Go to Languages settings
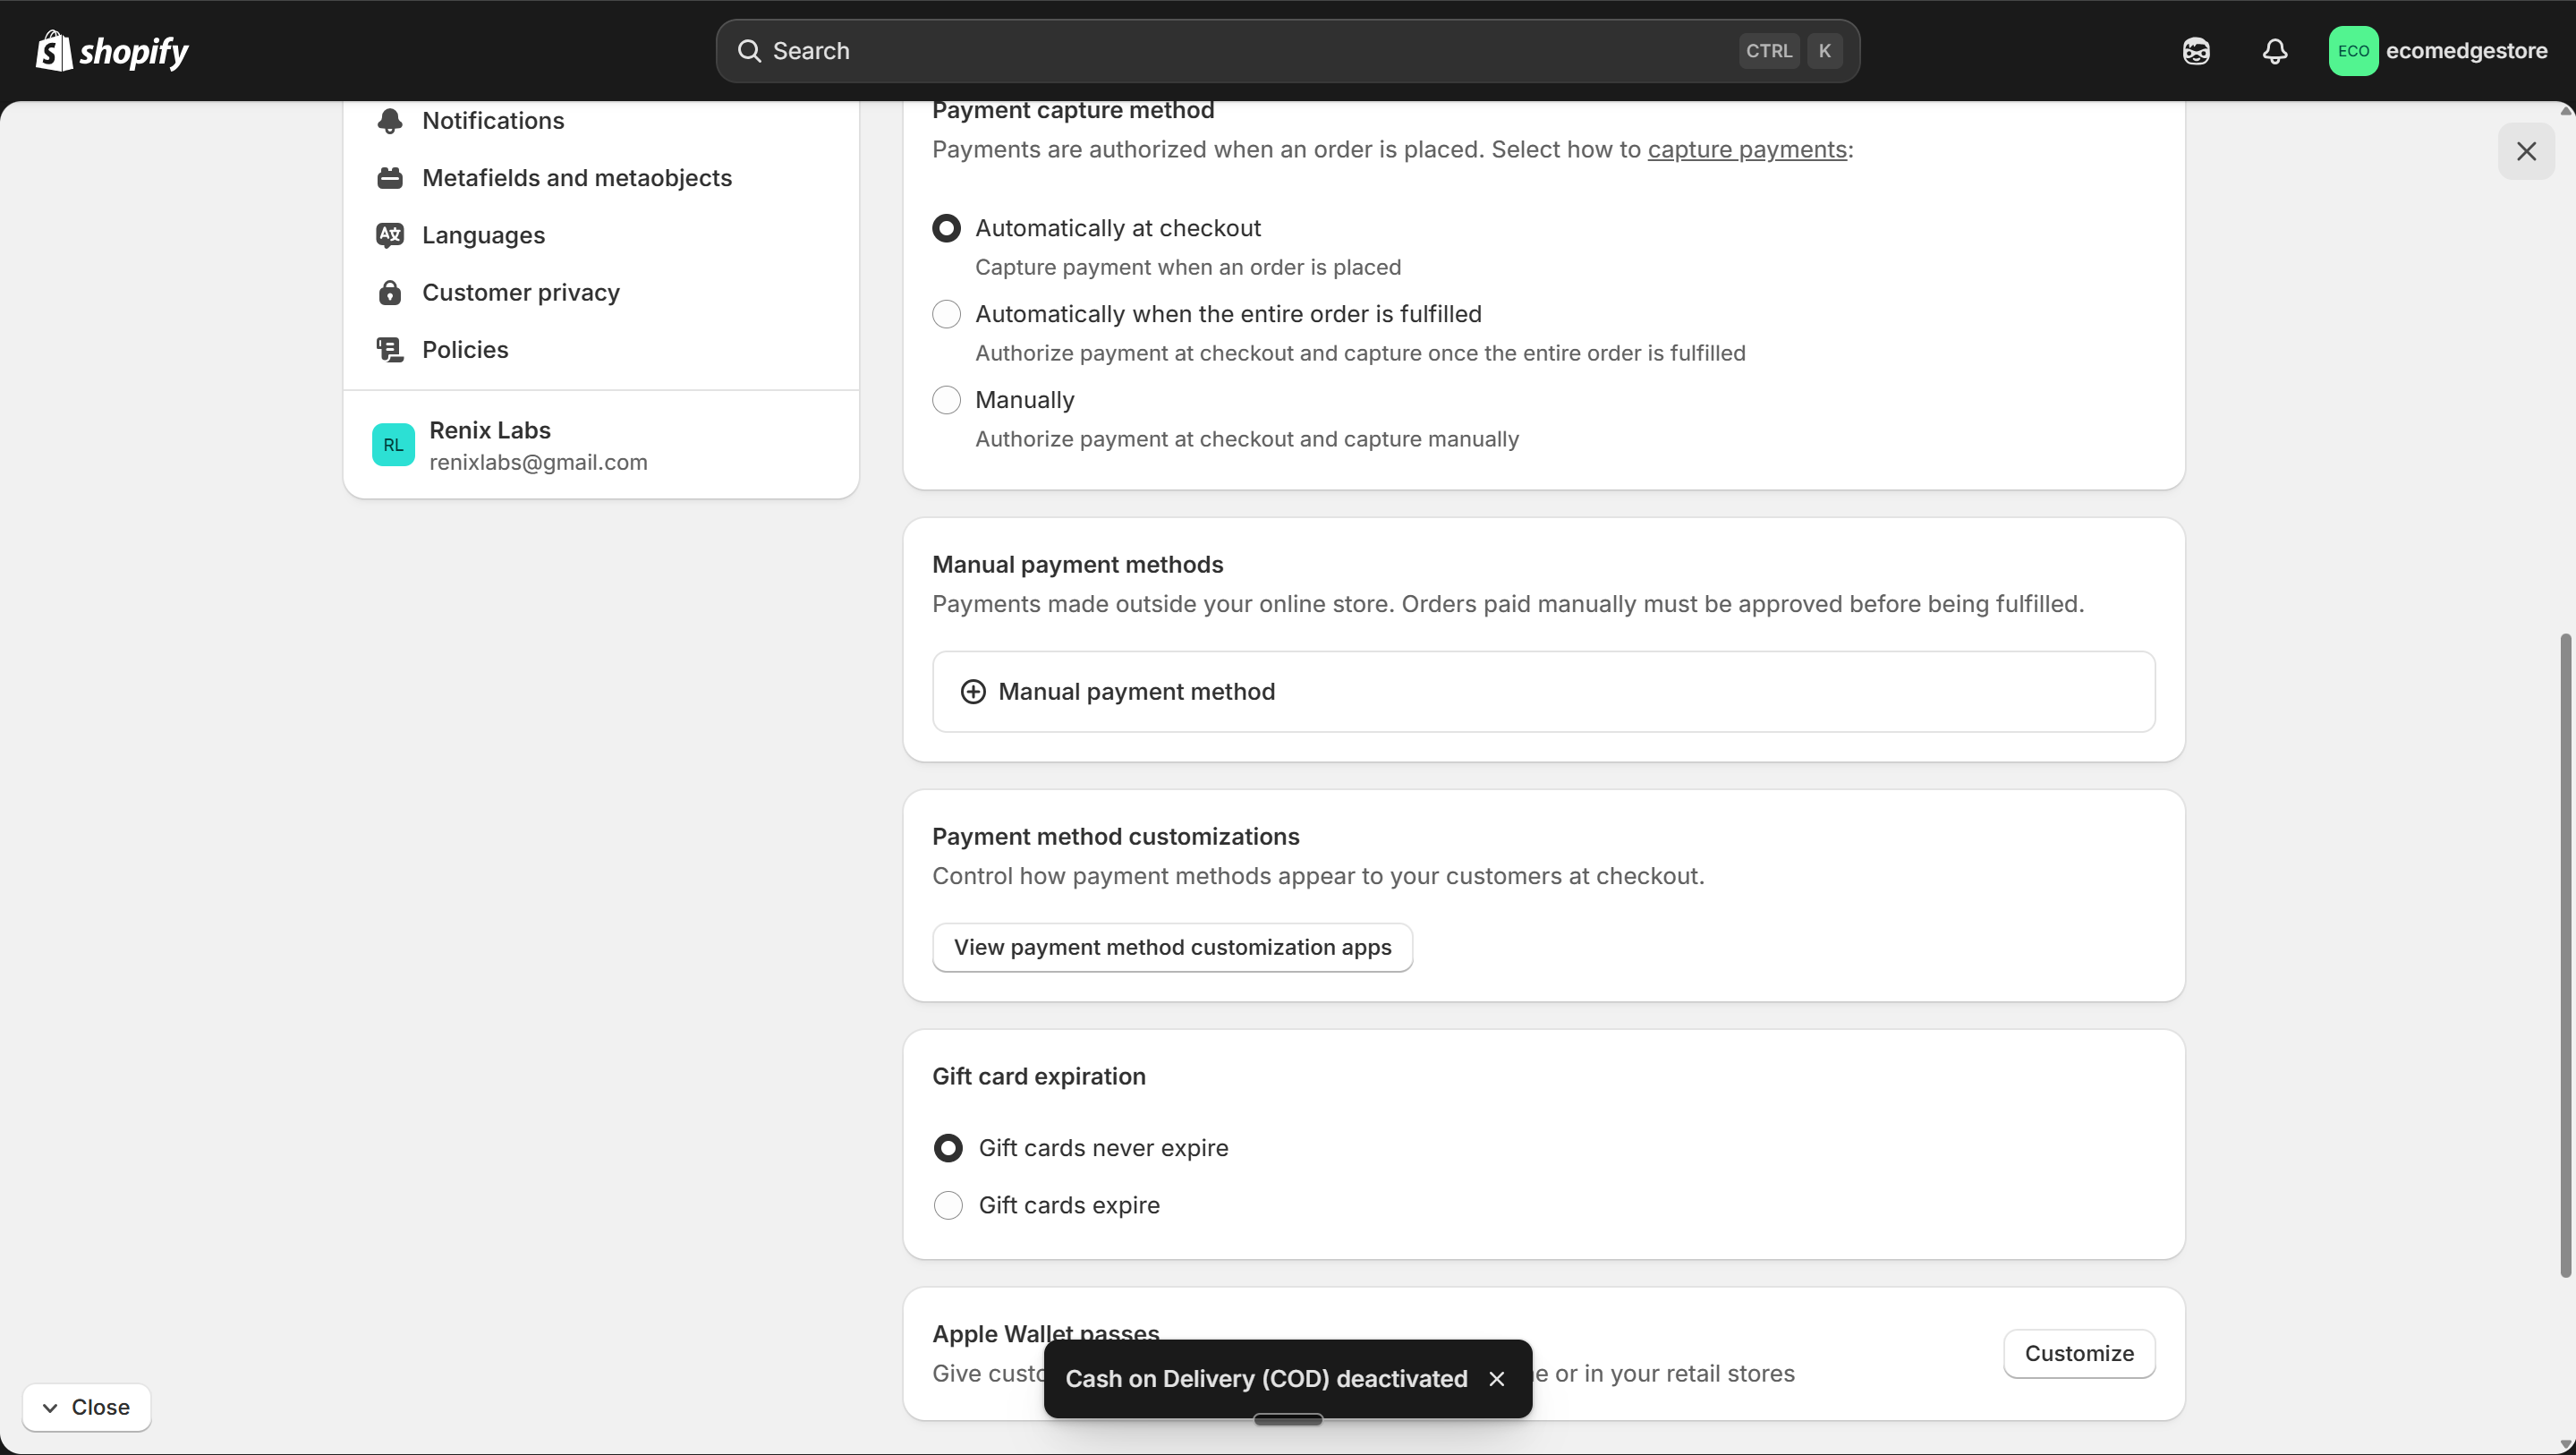The width and height of the screenshot is (2576, 1455). pos(482,235)
